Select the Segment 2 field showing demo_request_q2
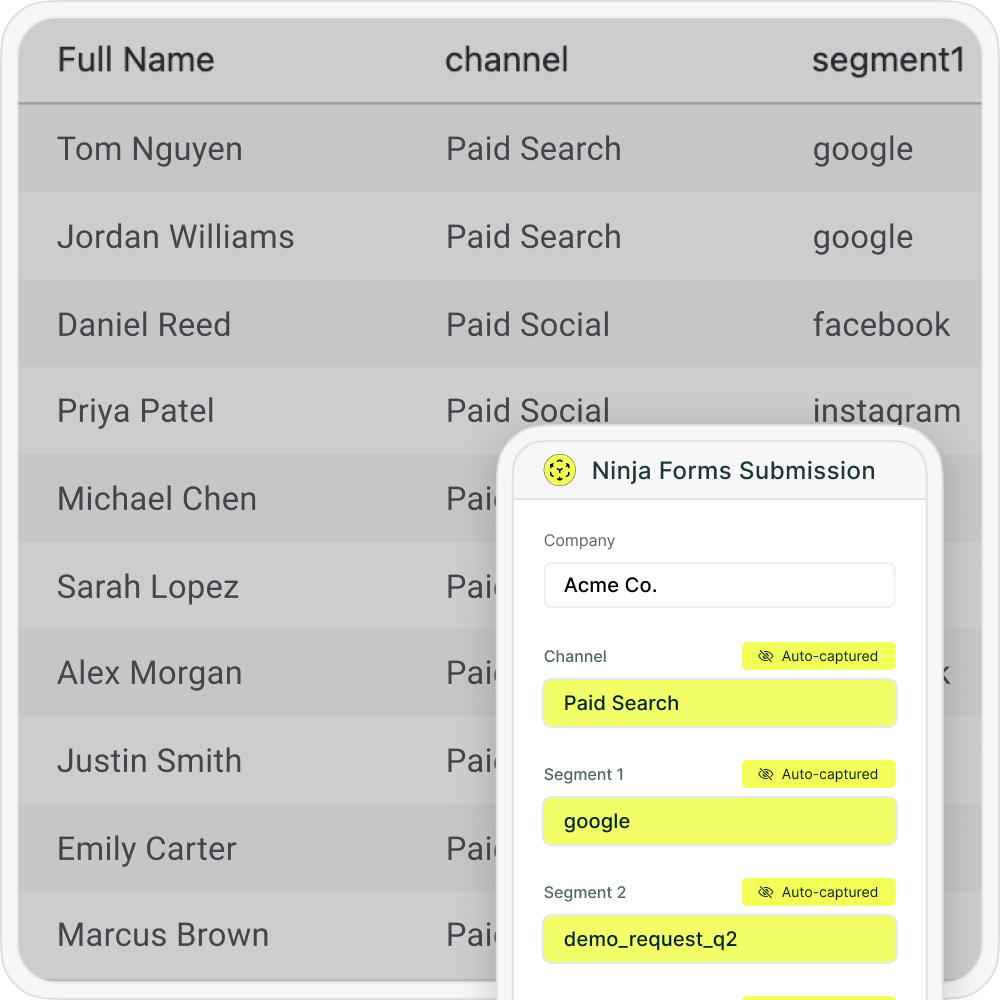Image resolution: width=1000 pixels, height=1000 pixels. point(719,939)
